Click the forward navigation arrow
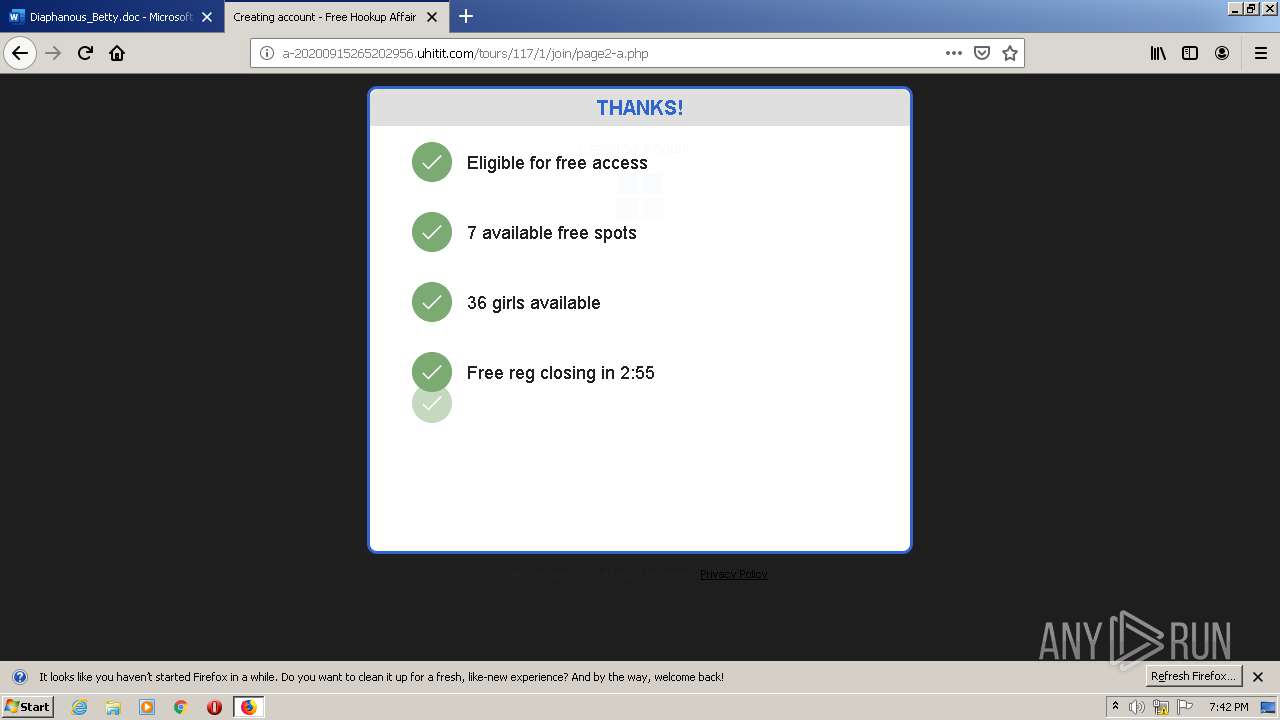This screenshot has width=1280, height=720. pos(53,53)
